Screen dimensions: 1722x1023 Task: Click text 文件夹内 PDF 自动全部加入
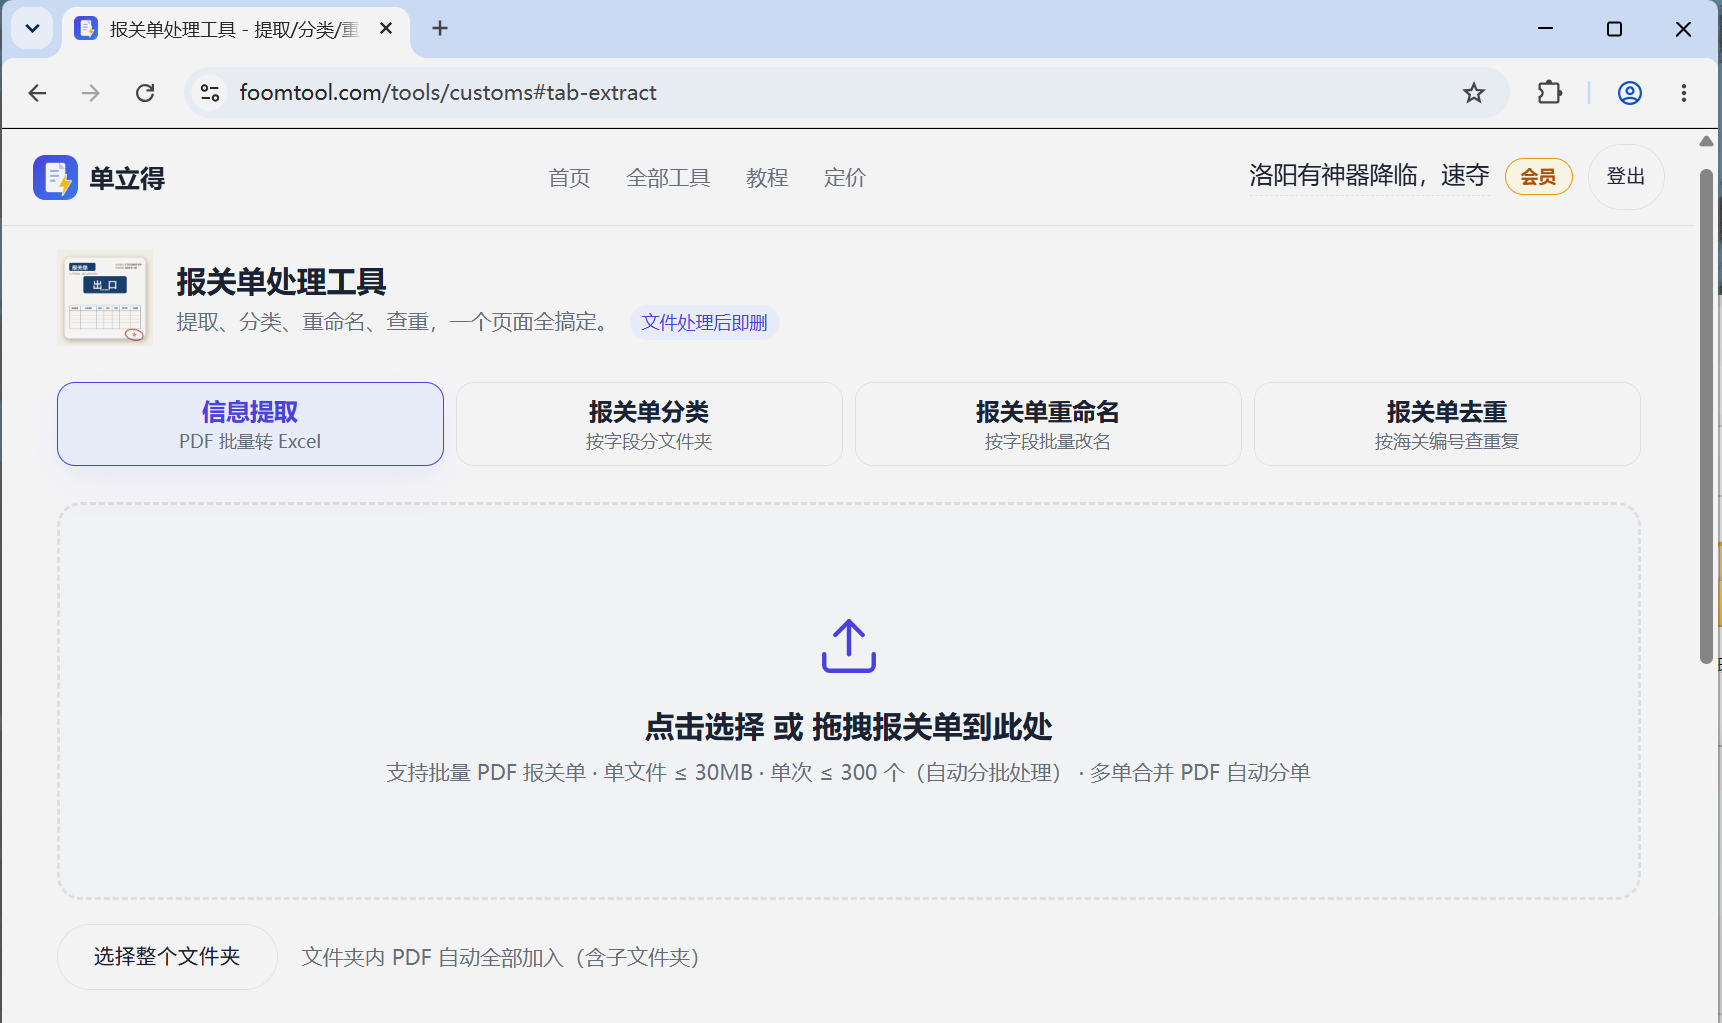(x=500, y=958)
